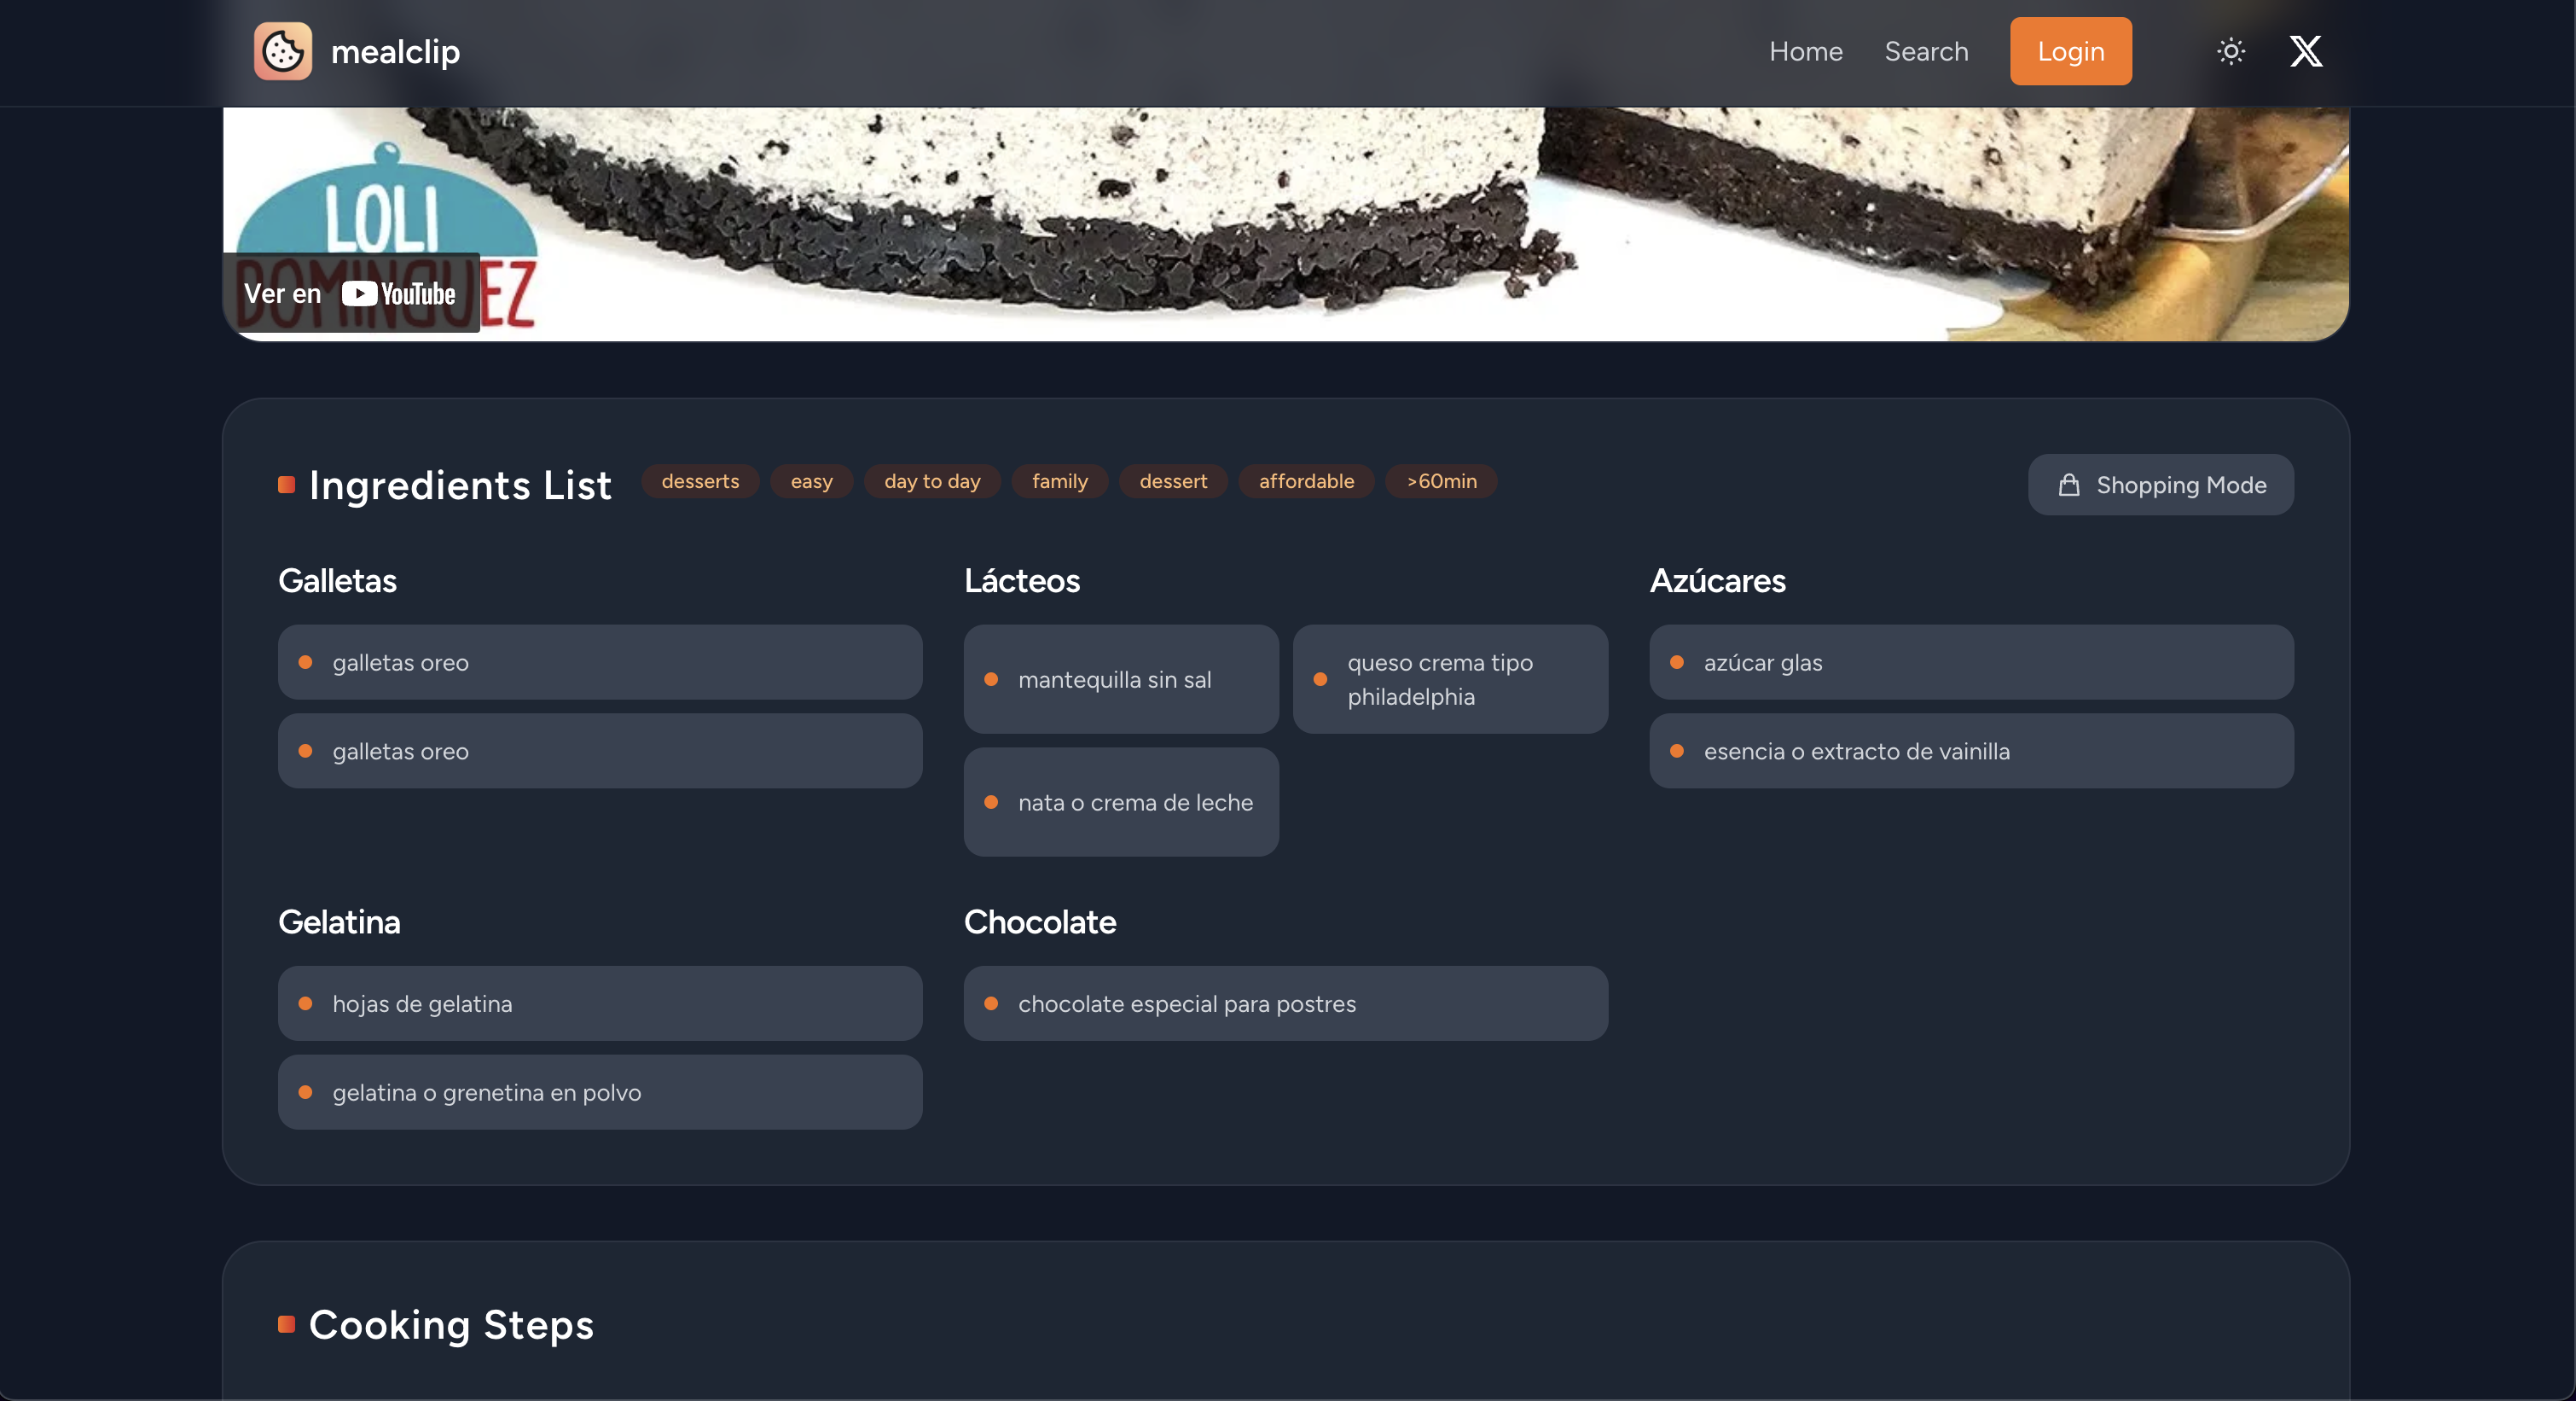Click the day to day tag

tap(931, 481)
